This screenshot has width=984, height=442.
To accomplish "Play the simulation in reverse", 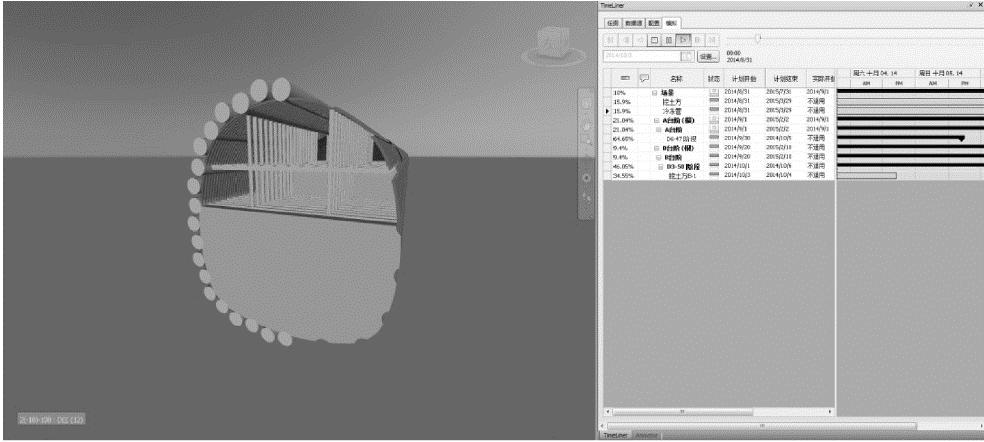I will pos(639,40).
